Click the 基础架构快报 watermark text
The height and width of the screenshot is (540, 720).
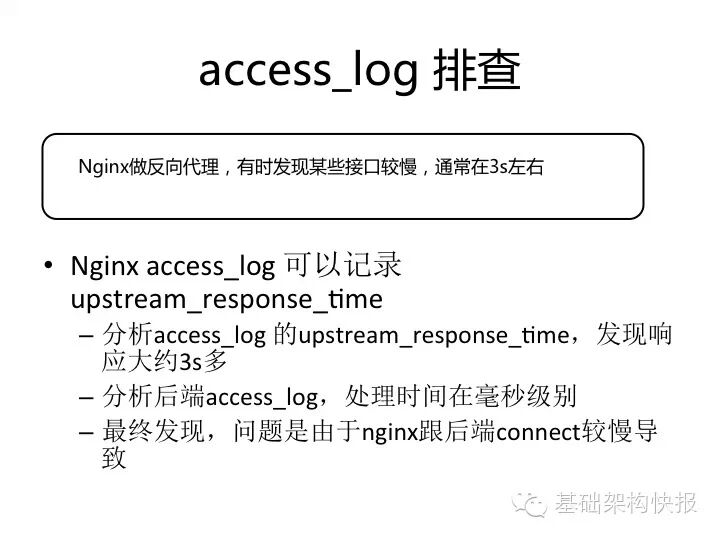pyautogui.click(x=626, y=503)
